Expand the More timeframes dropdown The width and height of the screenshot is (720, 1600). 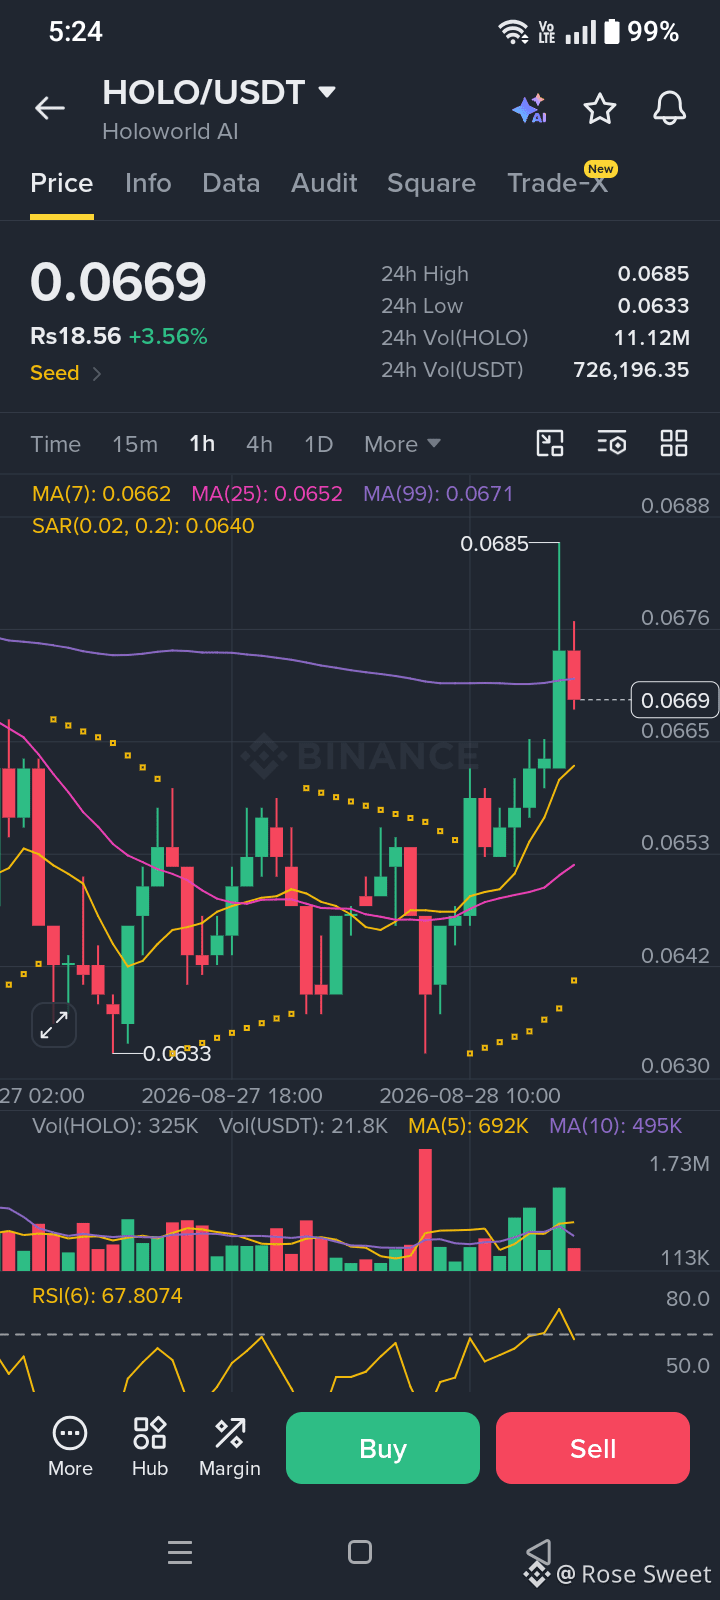pos(402,444)
